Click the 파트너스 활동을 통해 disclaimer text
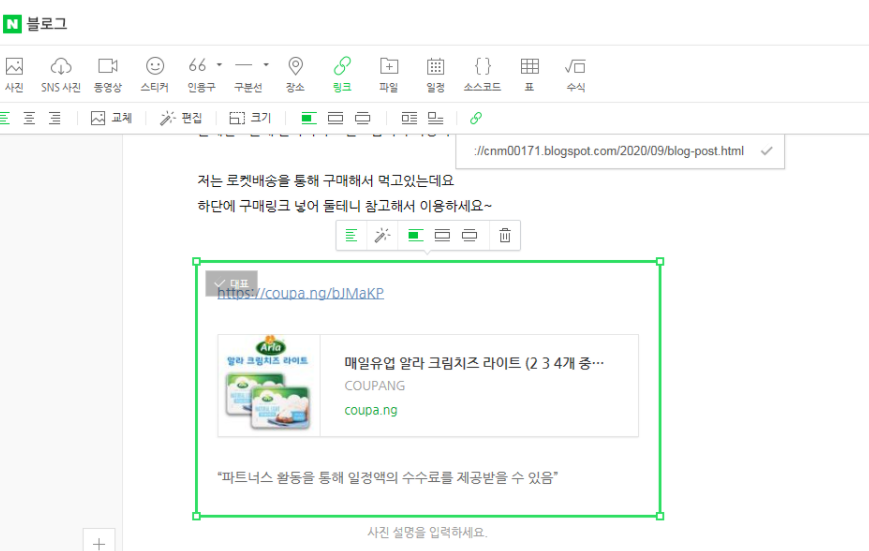 [387, 477]
